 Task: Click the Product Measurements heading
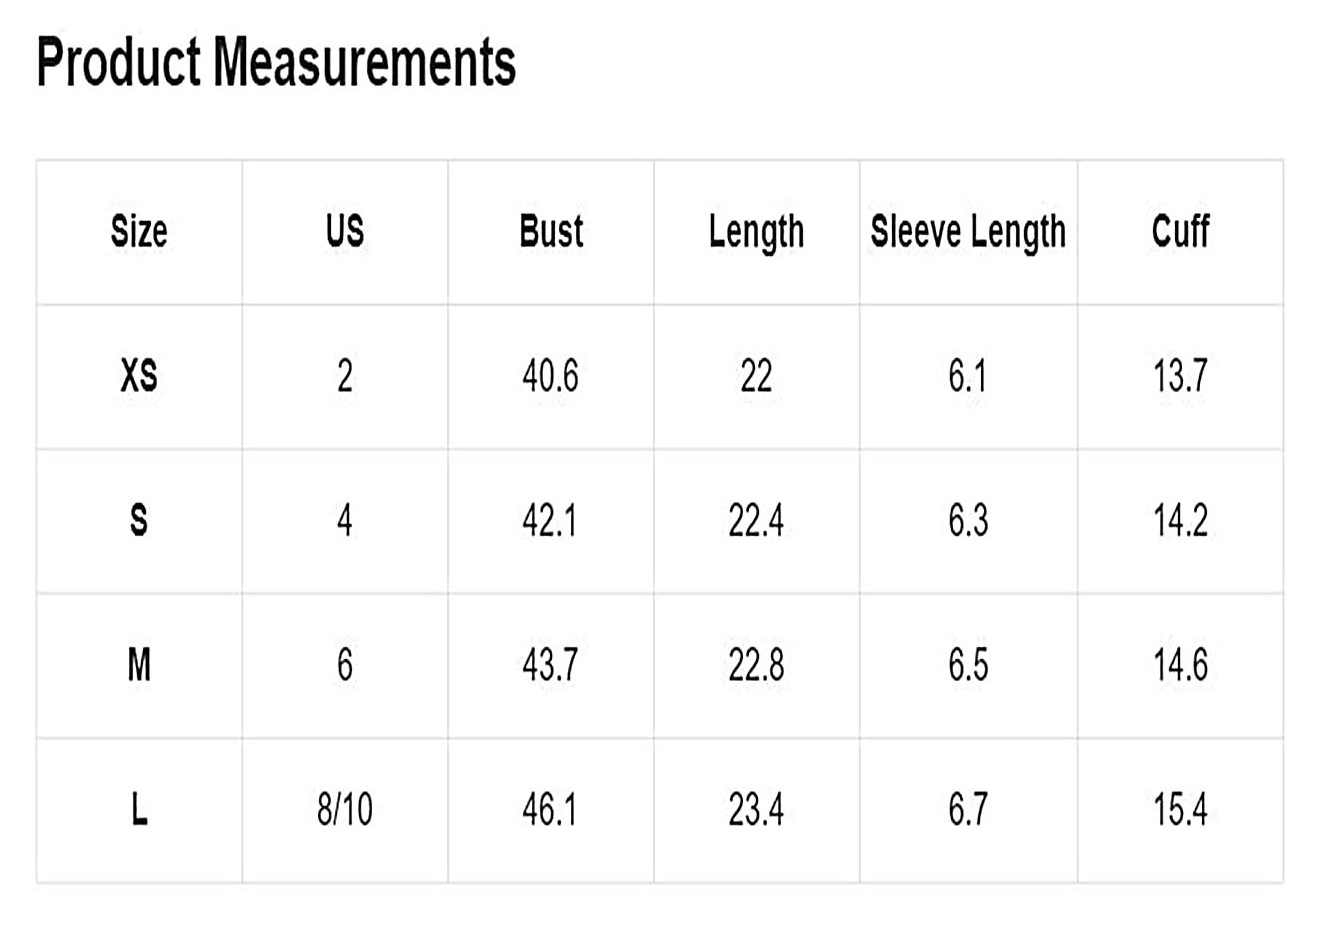[x=276, y=62]
